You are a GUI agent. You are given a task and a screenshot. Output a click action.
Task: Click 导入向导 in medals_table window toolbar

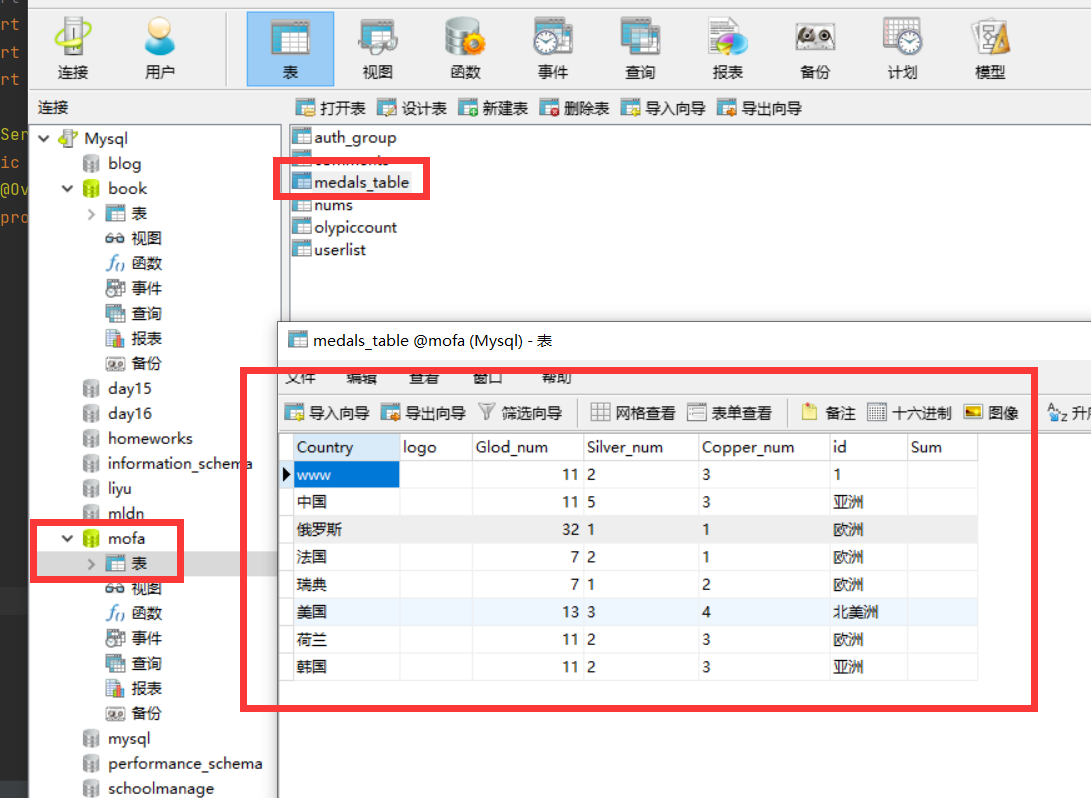327,413
